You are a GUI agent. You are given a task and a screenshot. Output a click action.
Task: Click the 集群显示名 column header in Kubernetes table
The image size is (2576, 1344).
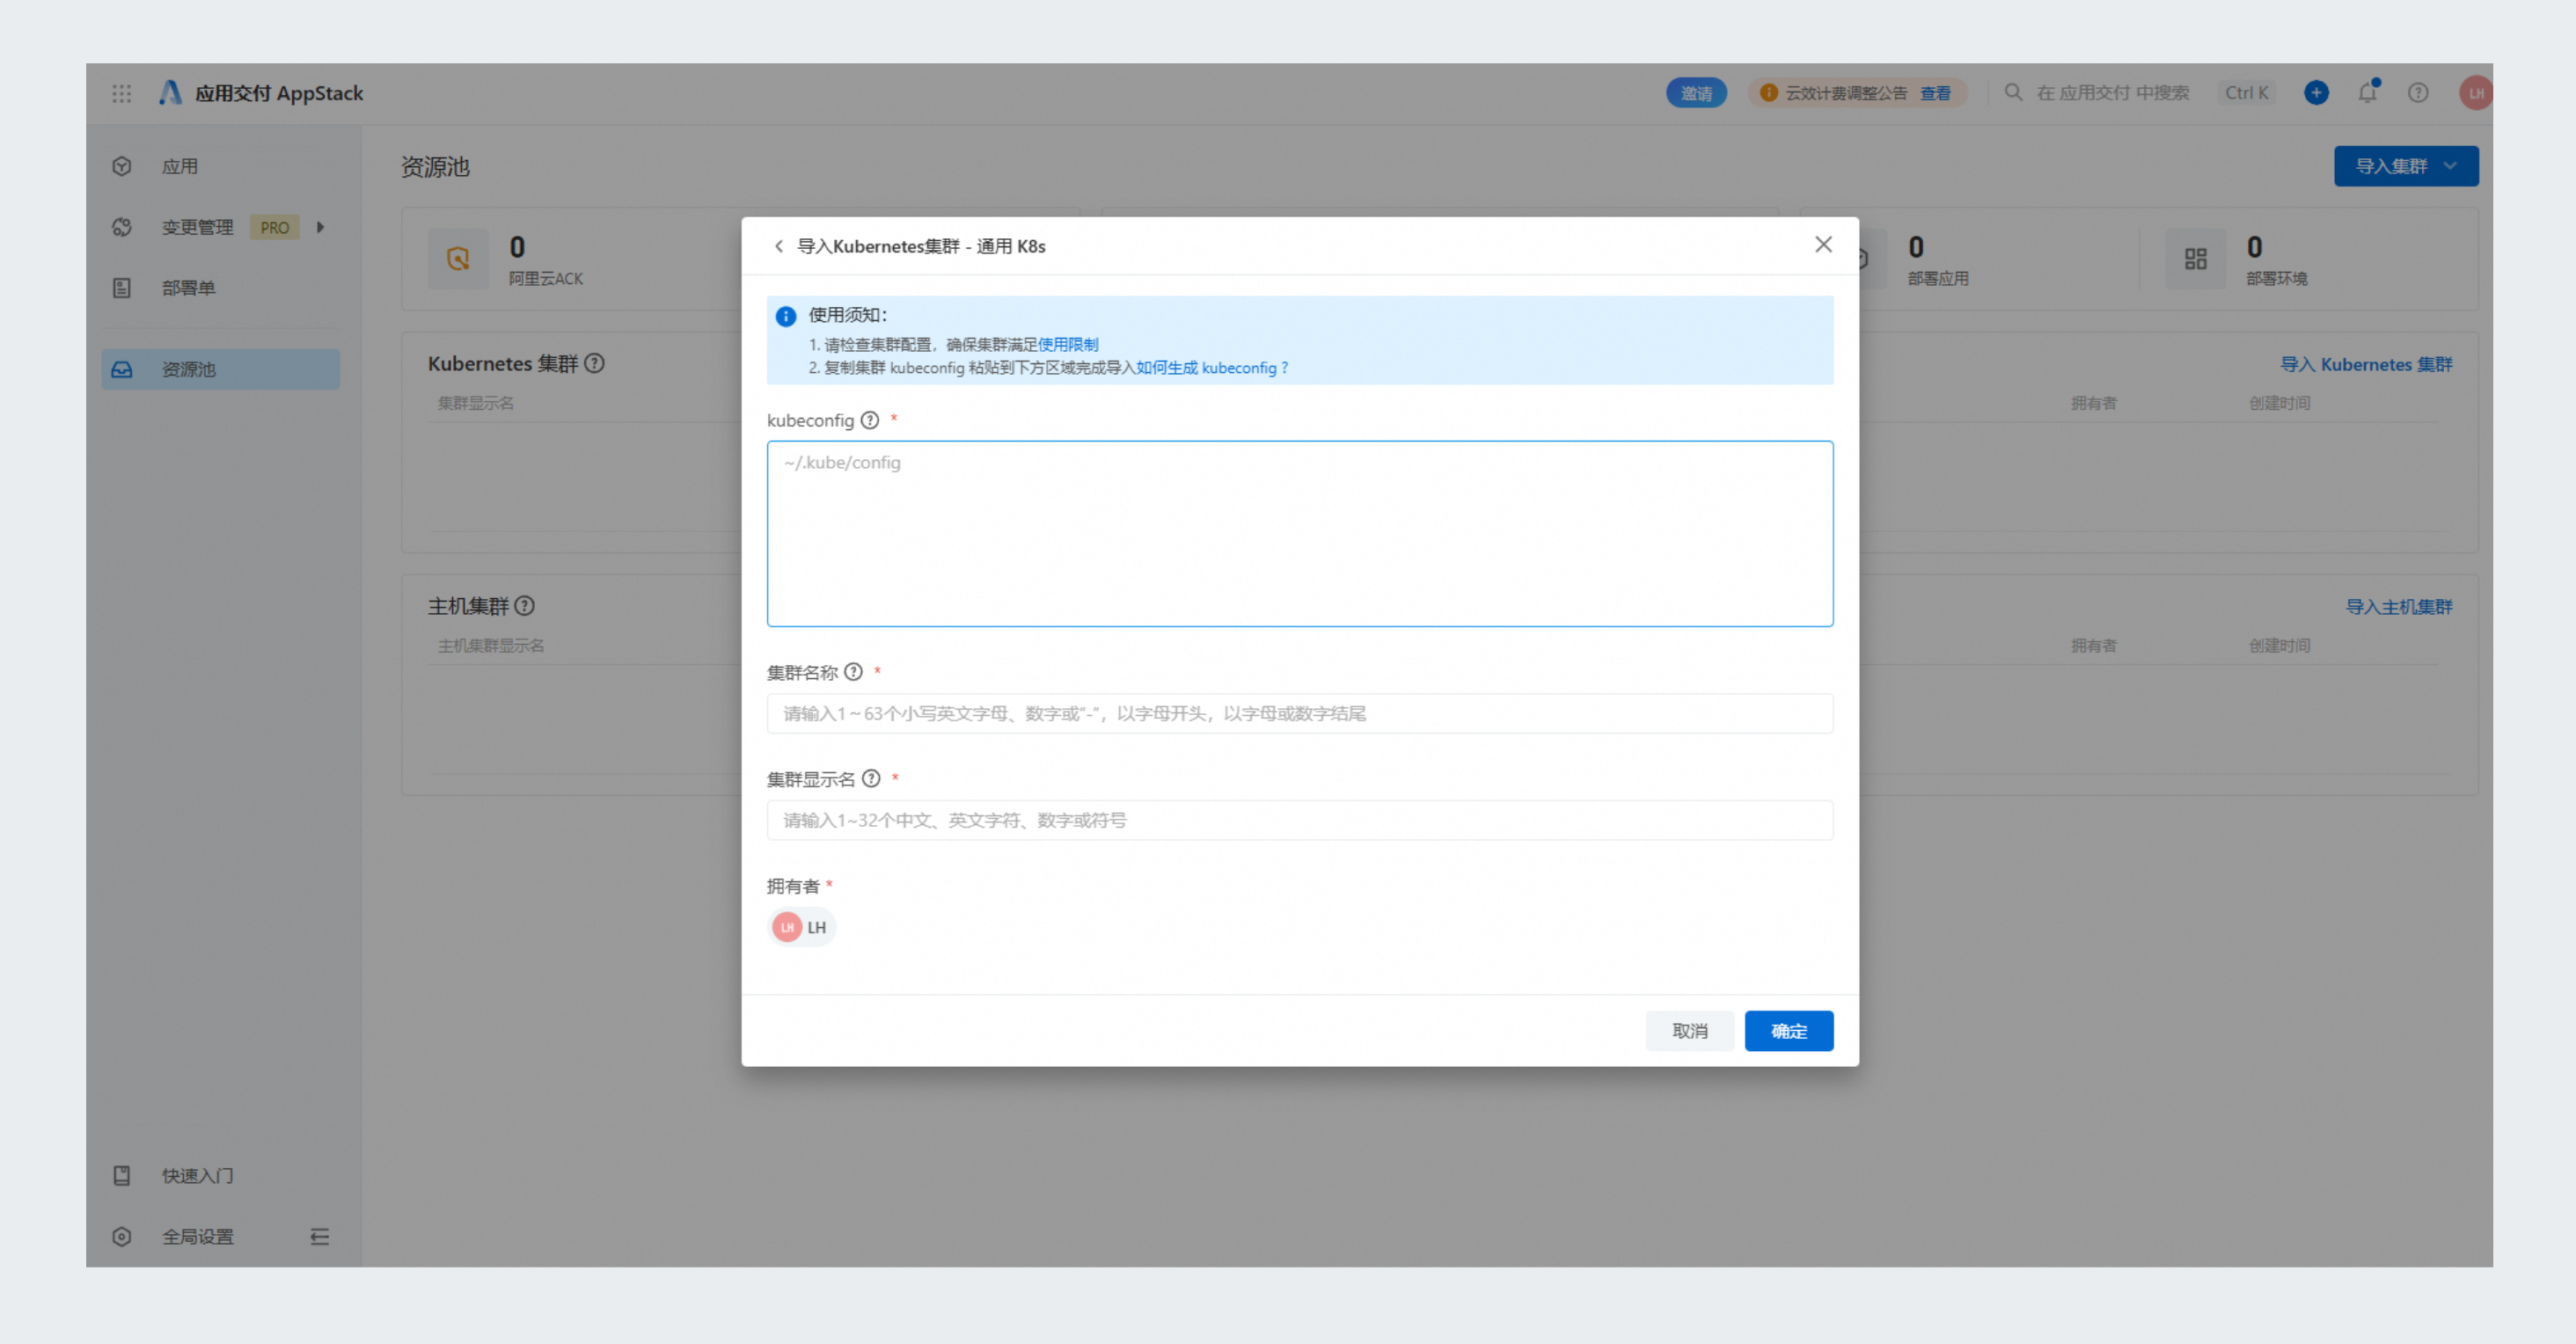click(476, 403)
